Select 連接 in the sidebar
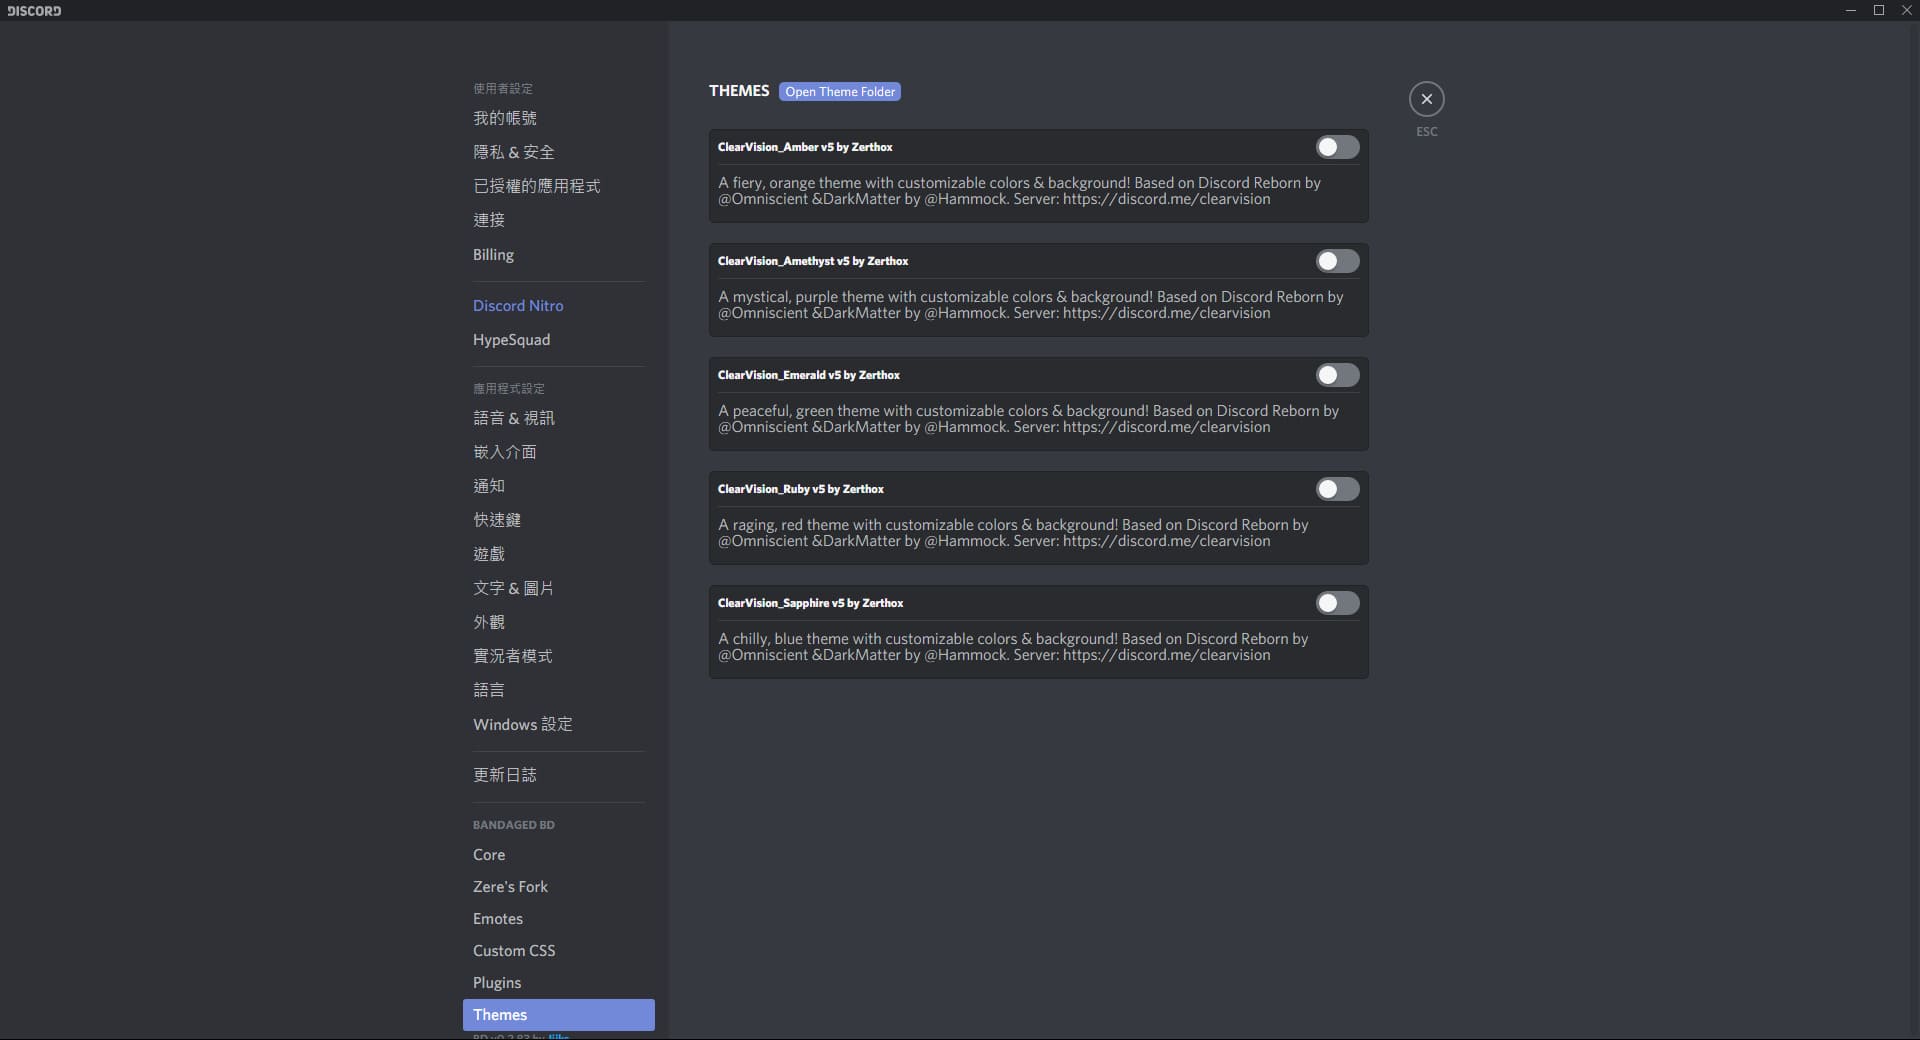 click(x=558, y=220)
